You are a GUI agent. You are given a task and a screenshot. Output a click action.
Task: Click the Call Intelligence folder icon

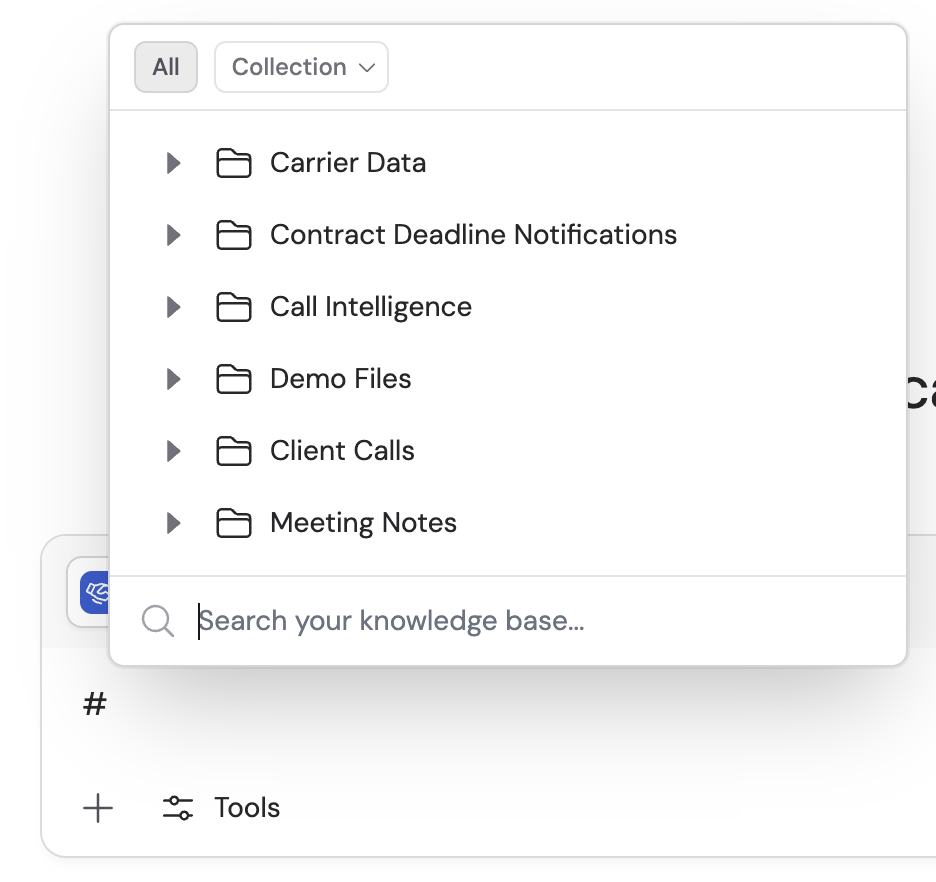(234, 307)
